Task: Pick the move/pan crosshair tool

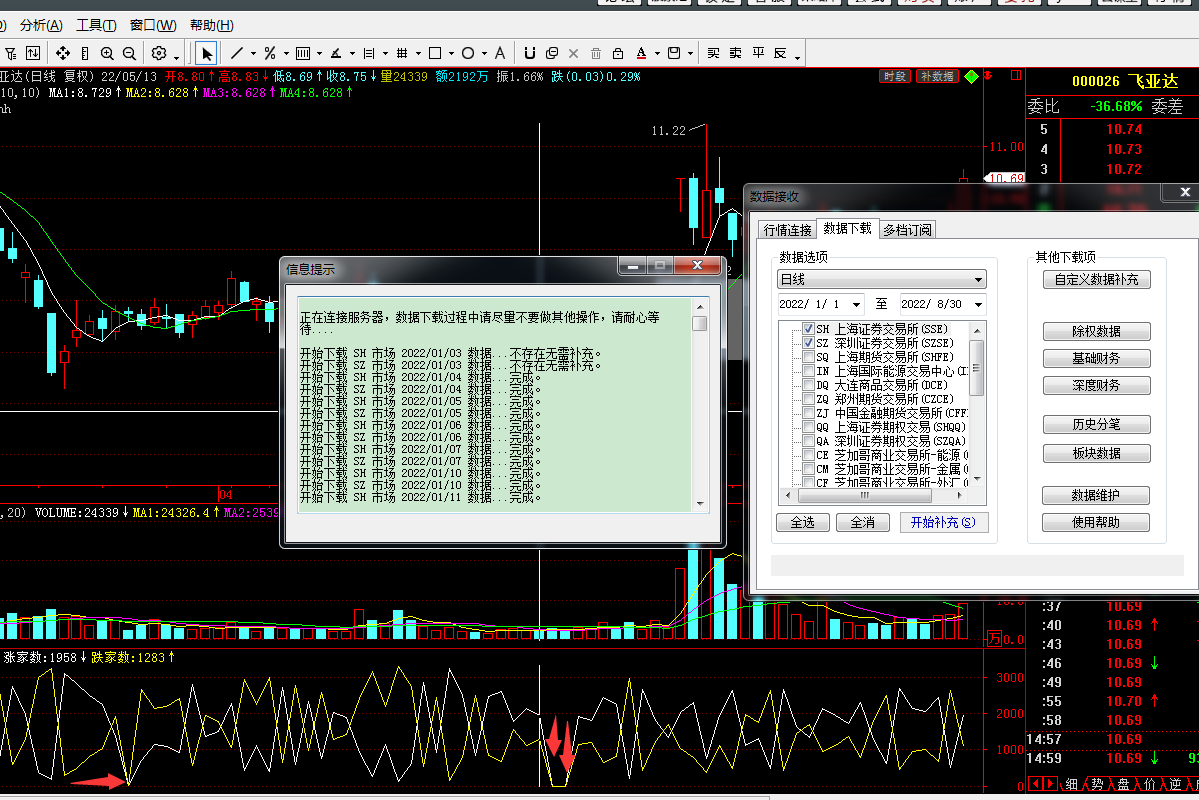Action: [63, 54]
